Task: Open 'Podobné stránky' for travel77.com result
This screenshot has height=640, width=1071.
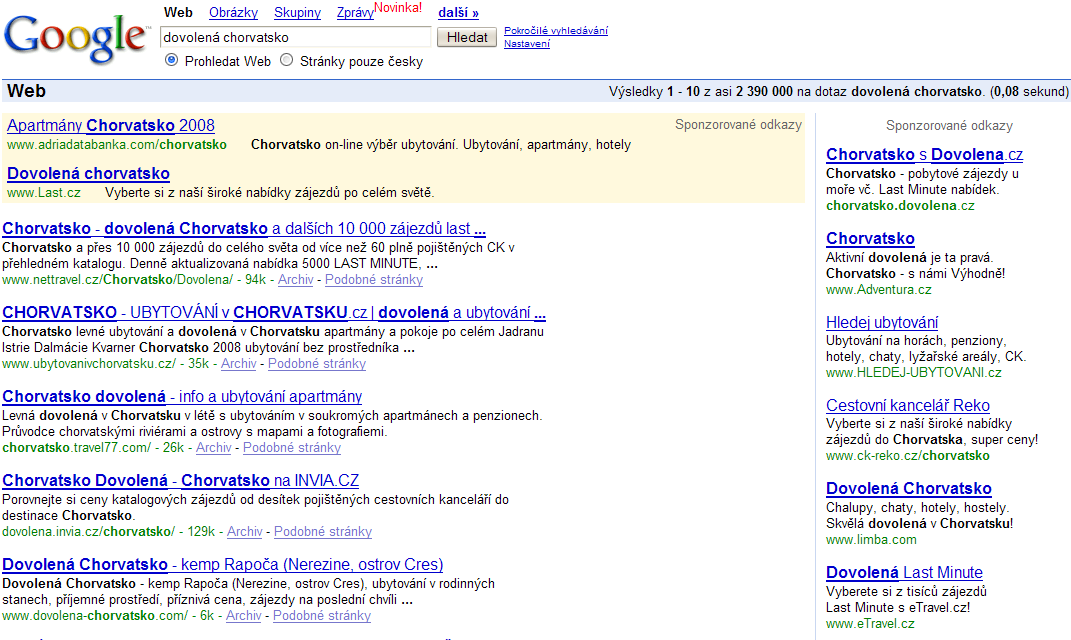Action: click(x=292, y=447)
